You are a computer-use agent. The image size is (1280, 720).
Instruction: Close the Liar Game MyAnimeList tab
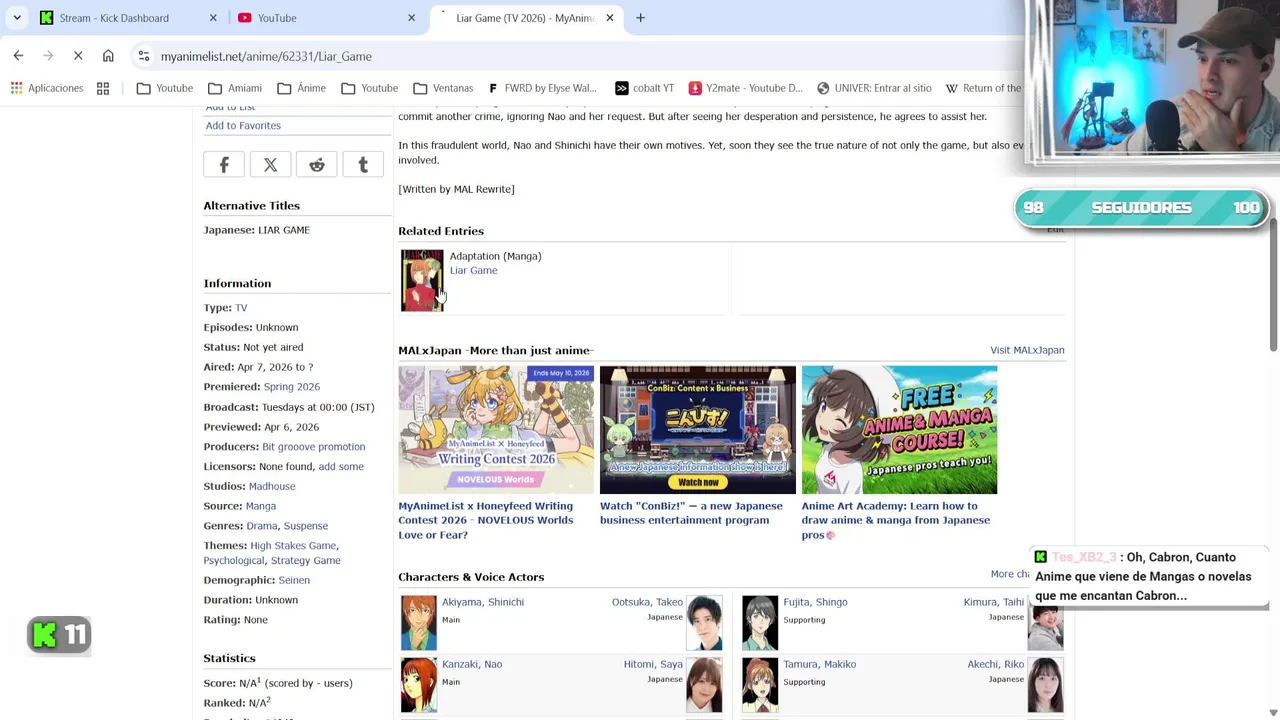point(609,18)
